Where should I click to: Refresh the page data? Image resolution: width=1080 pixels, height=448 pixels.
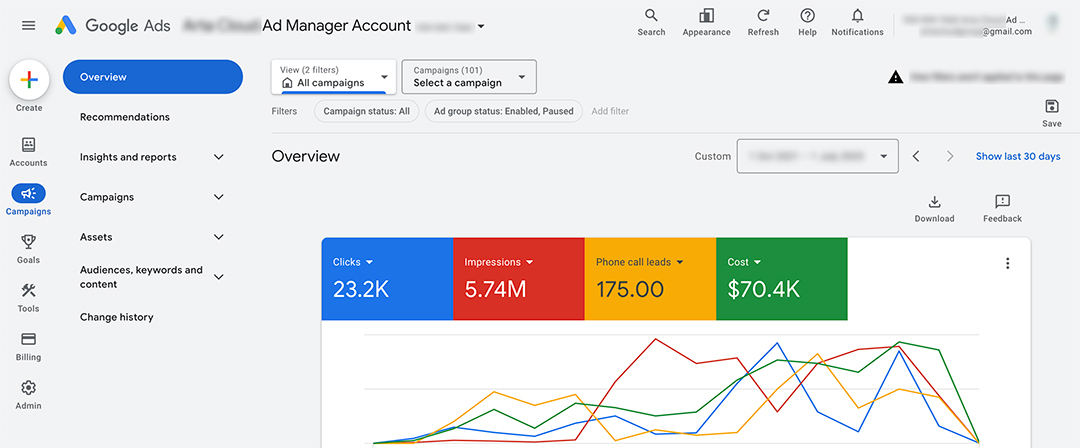pyautogui.click(x=763, y=22)
